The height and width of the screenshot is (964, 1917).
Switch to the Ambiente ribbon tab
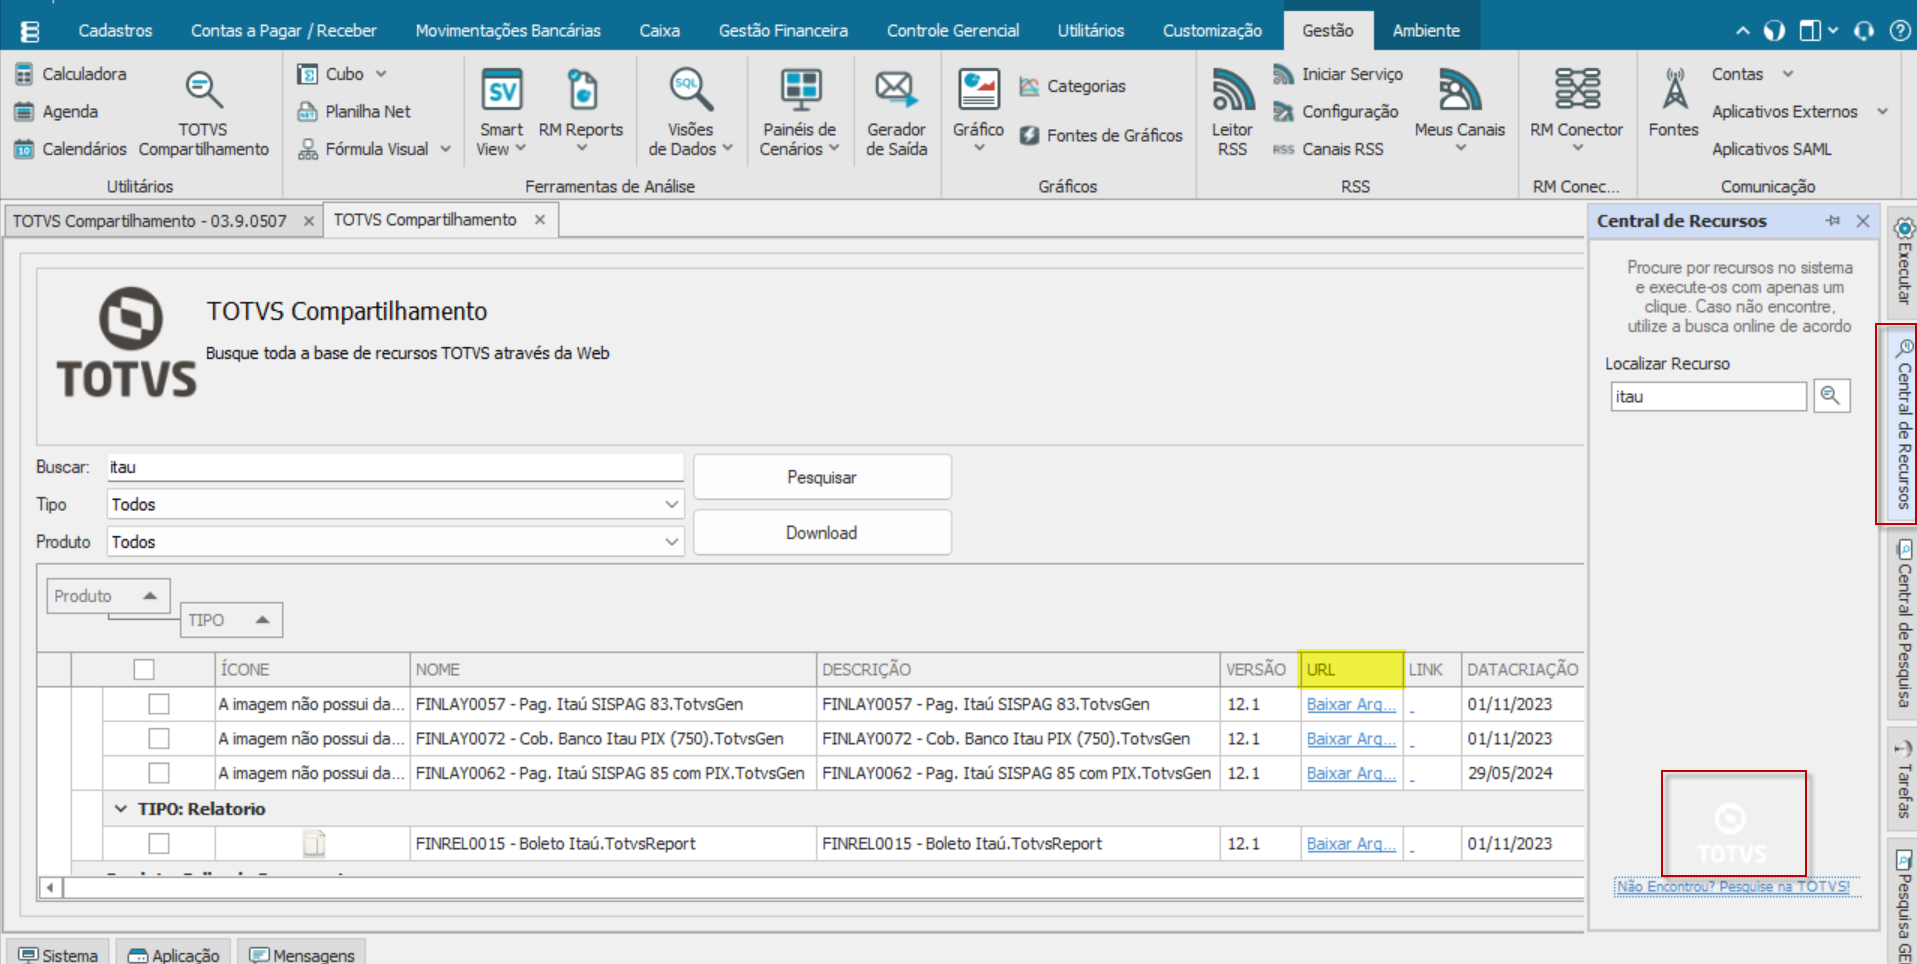[1426, 31]
